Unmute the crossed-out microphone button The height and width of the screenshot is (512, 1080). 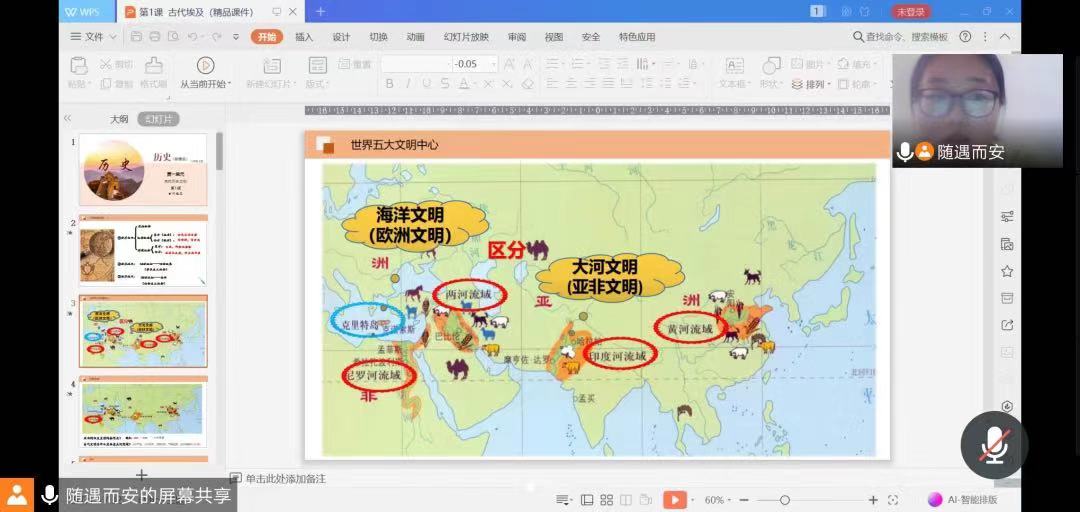point(994,445)
